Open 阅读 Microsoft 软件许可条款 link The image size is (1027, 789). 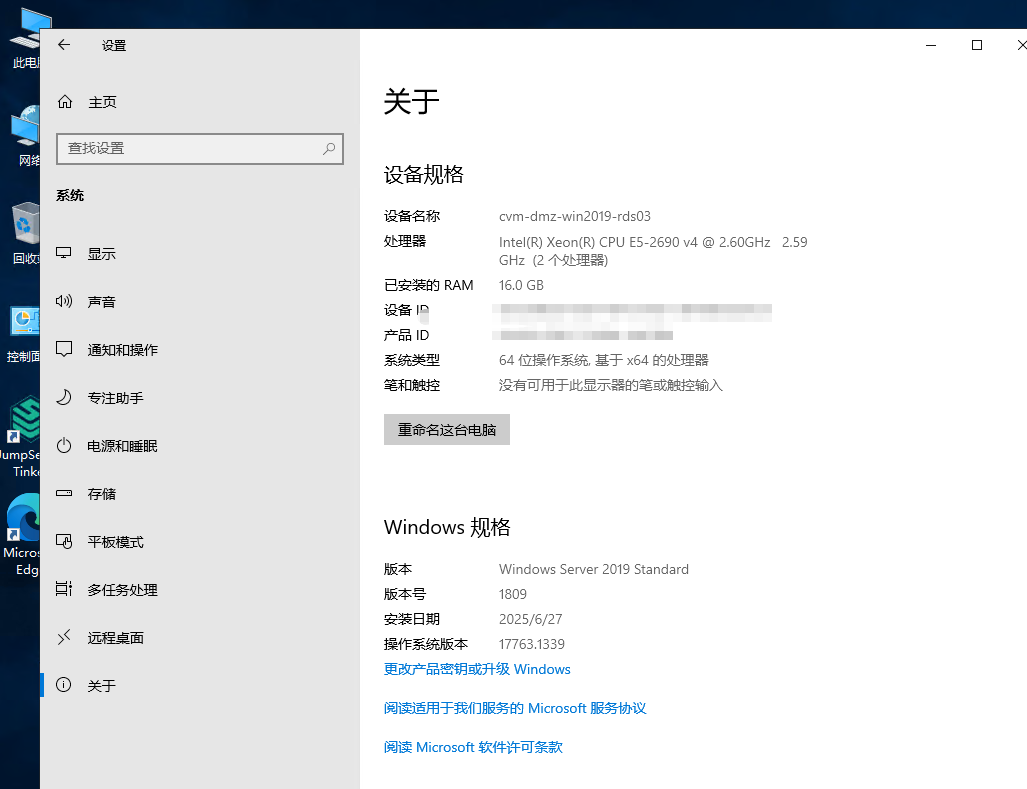tap(473, 747)
